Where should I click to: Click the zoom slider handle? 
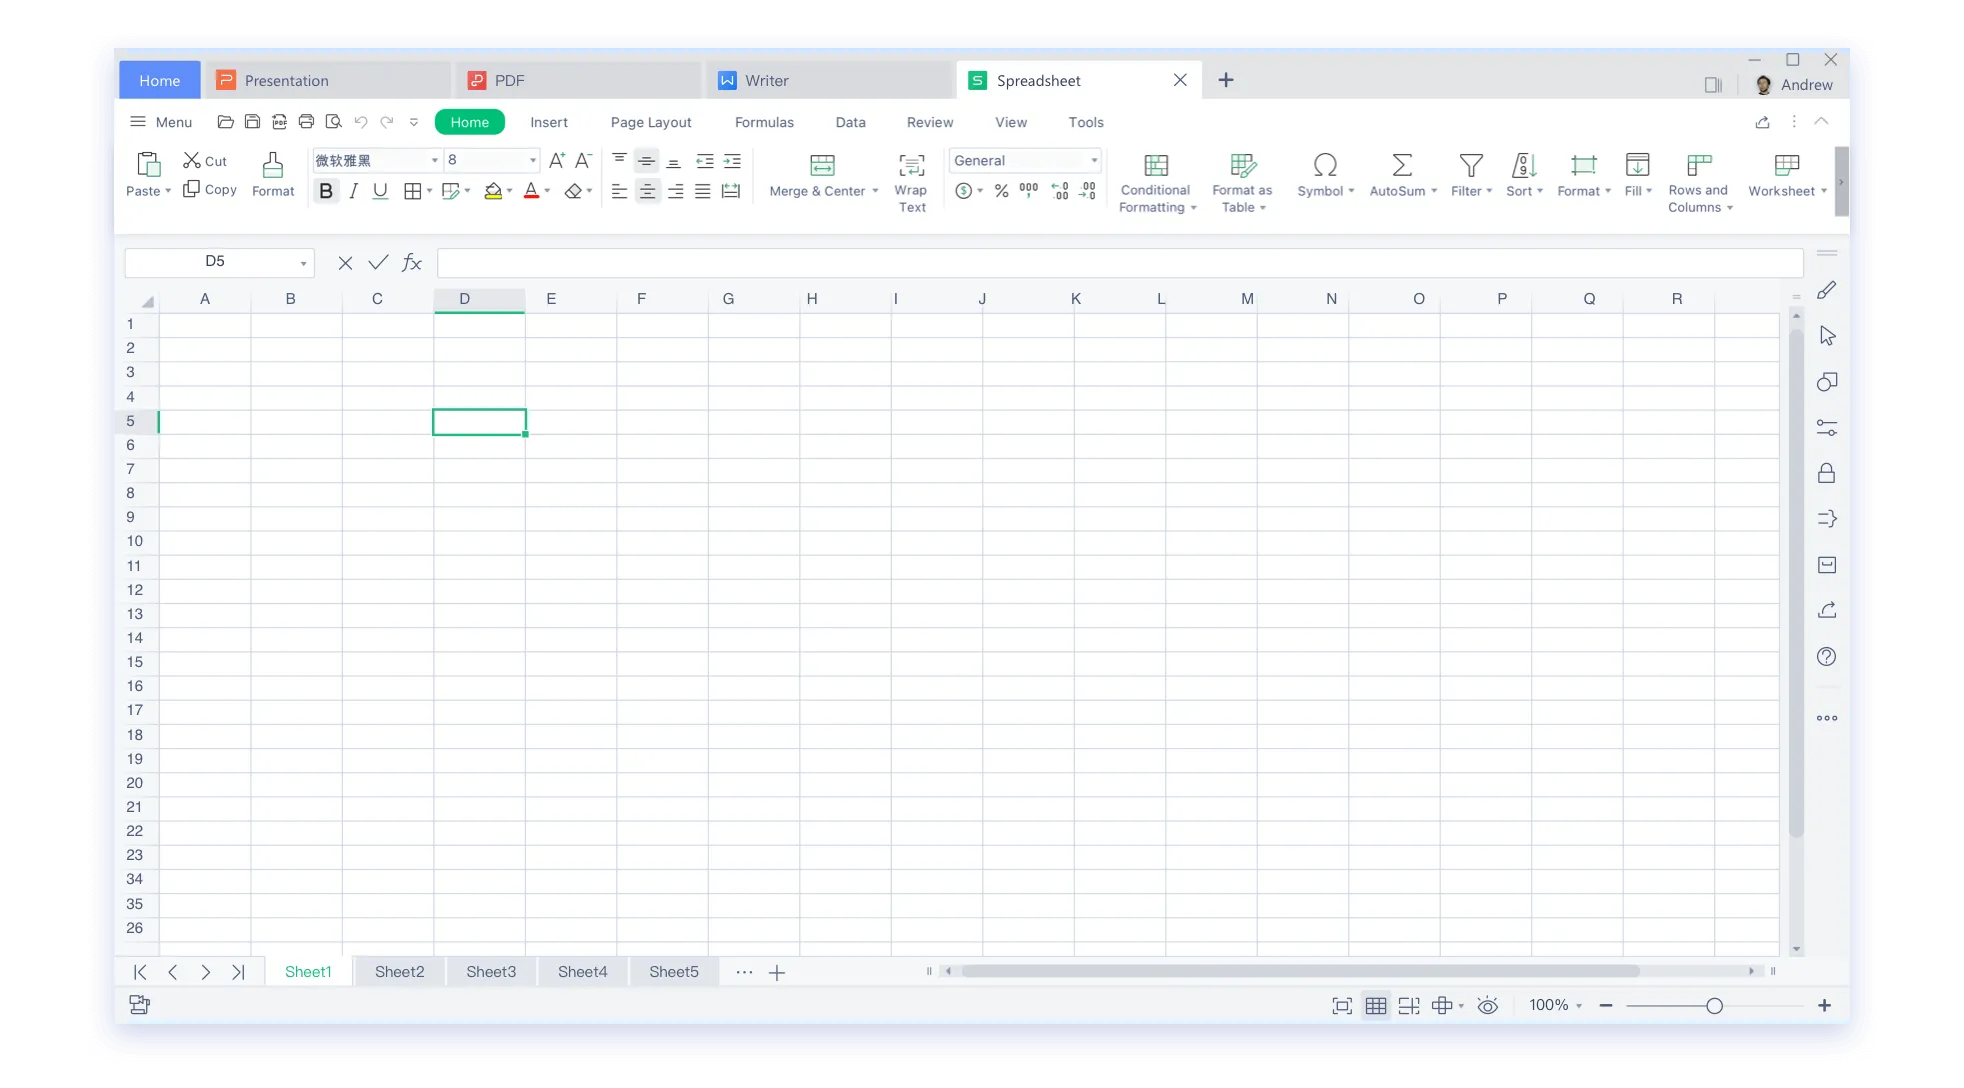[1714, 1006]
